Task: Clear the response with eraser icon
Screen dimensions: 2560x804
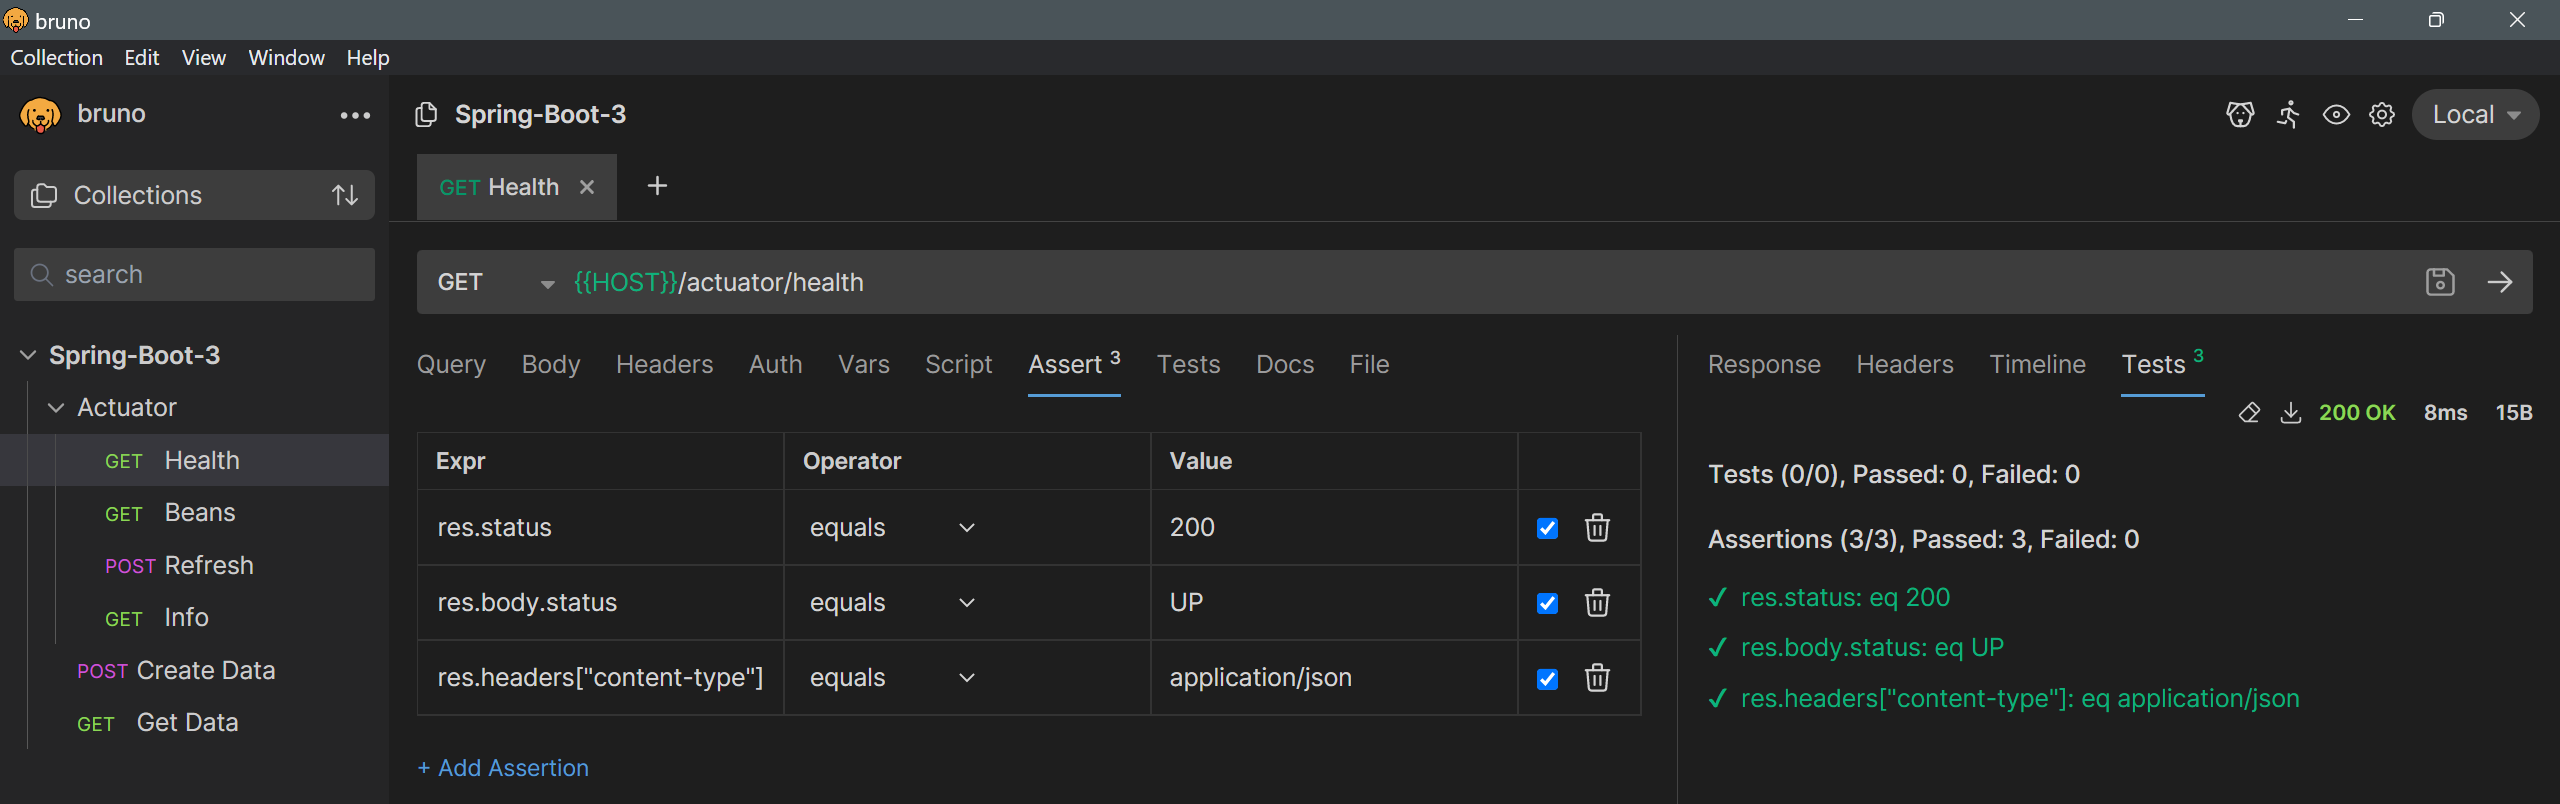Action: point(2249,413)
